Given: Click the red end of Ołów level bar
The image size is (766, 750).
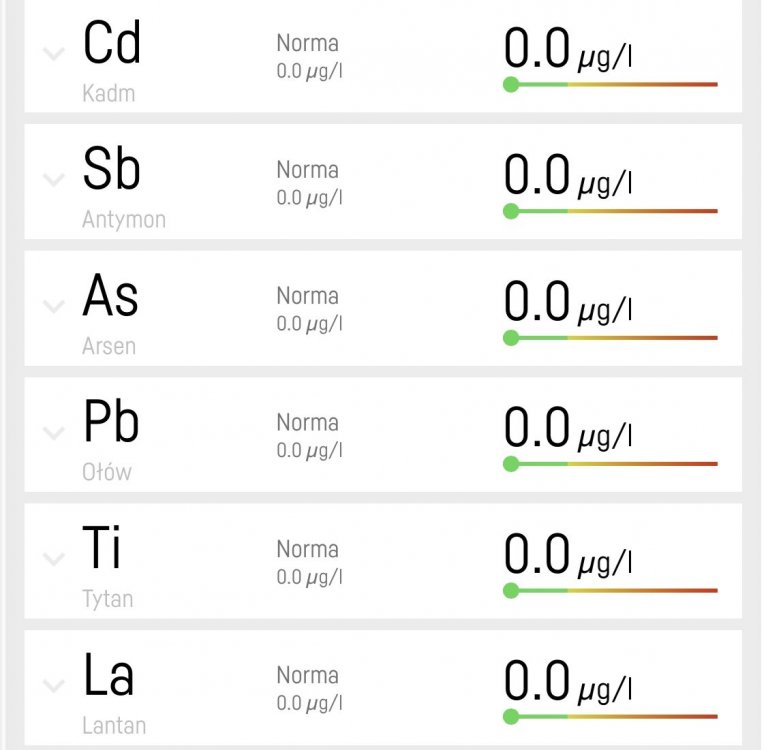Looking at the screenshot, I should pyautogui.click(x=708, y=464).
